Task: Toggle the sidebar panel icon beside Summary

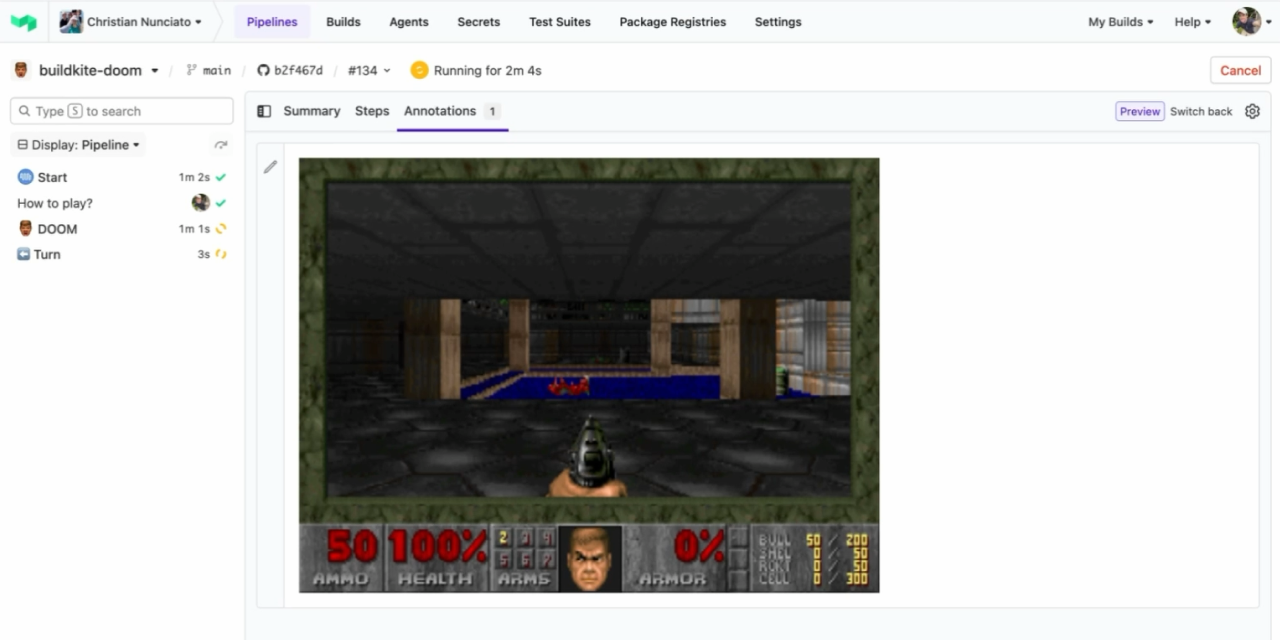Action: pos(264,111)
